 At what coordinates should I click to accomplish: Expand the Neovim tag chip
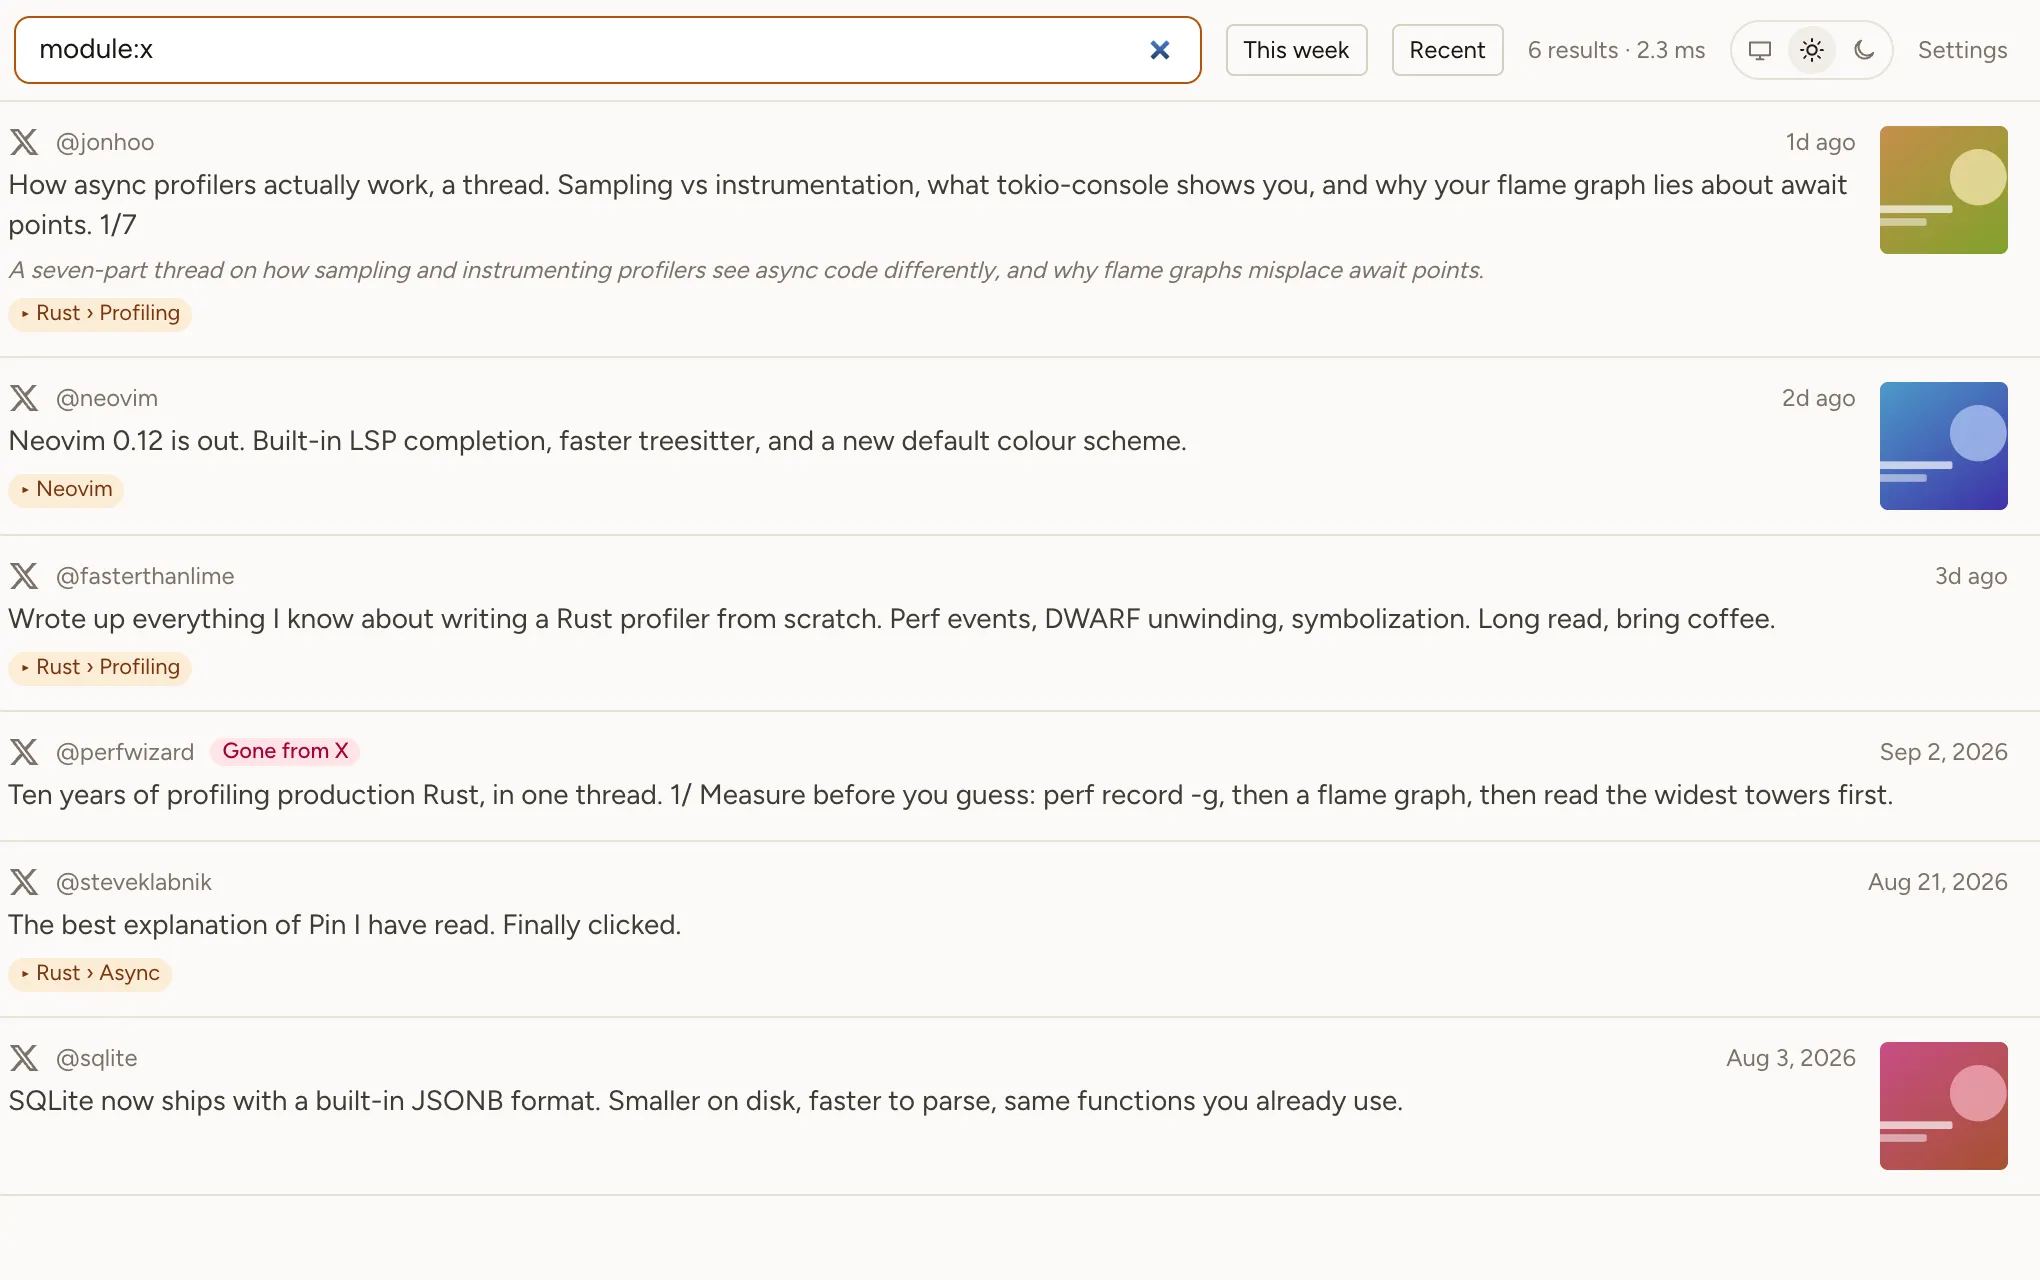point(66,489)
